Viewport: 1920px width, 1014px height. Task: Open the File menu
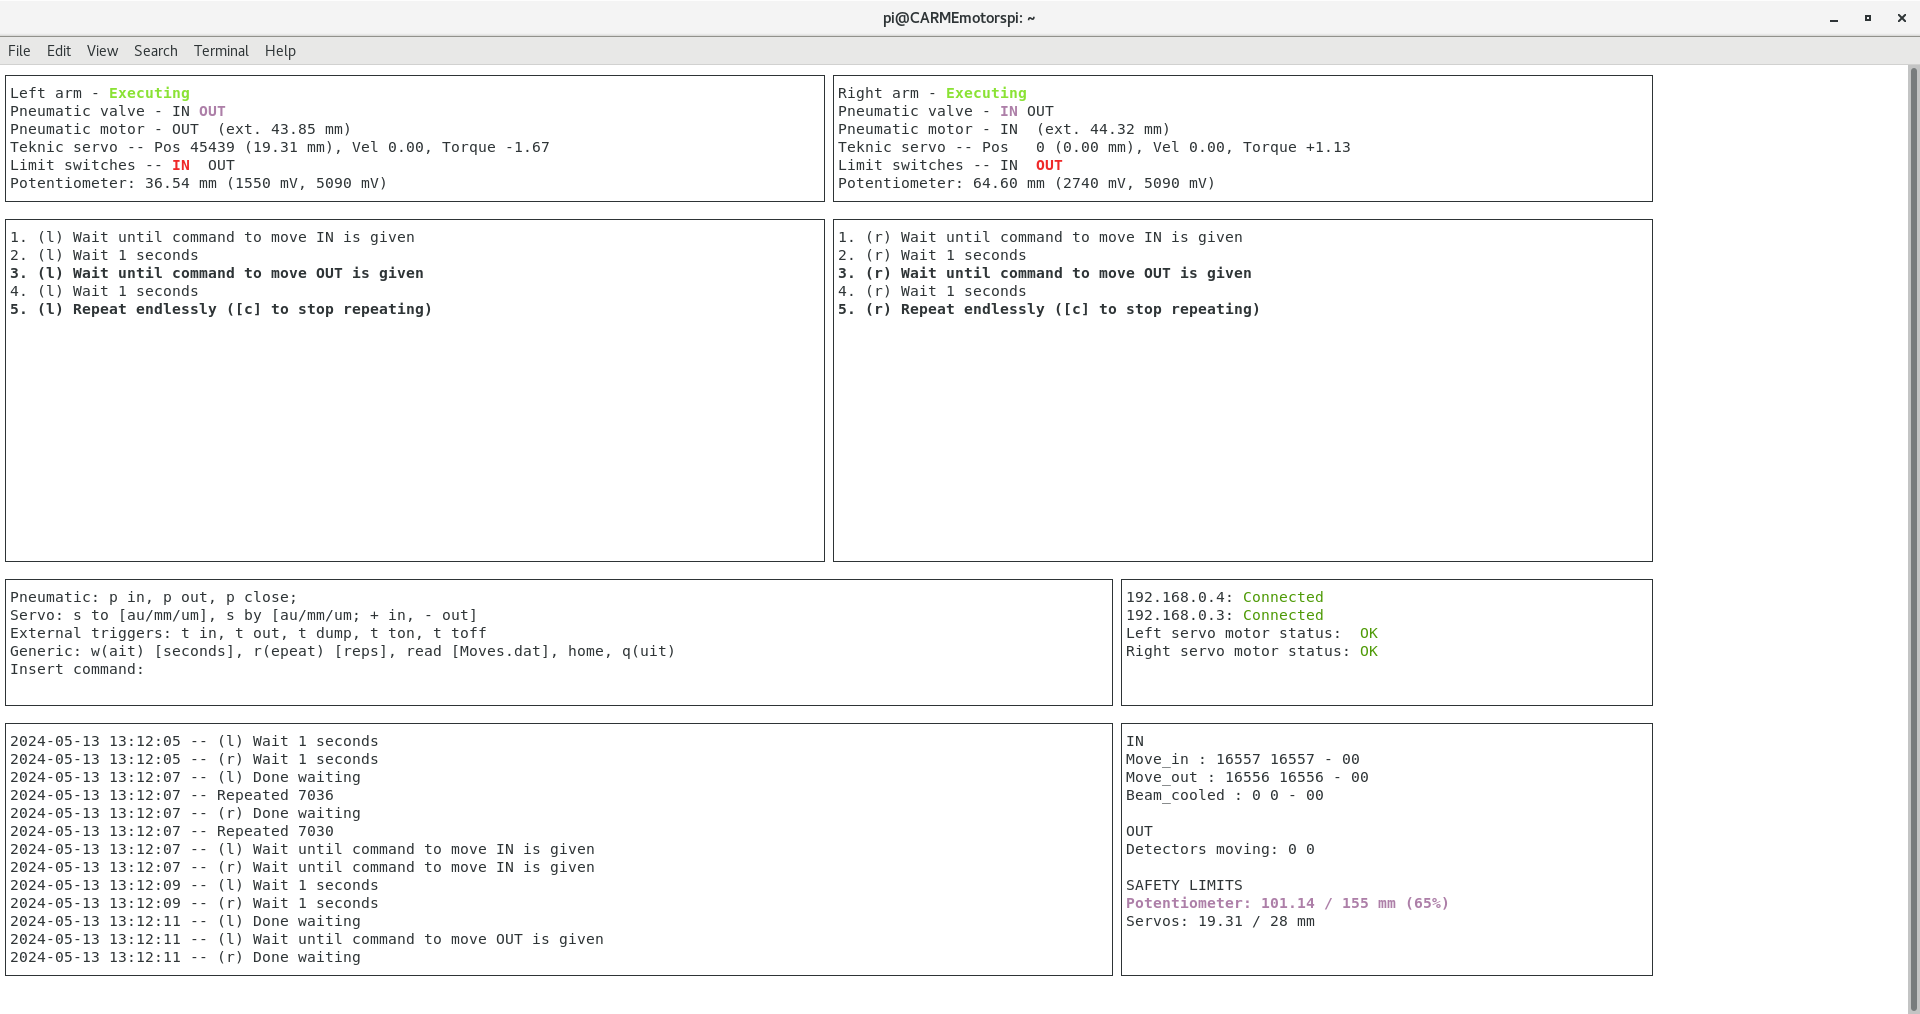[x=19, y=51]
